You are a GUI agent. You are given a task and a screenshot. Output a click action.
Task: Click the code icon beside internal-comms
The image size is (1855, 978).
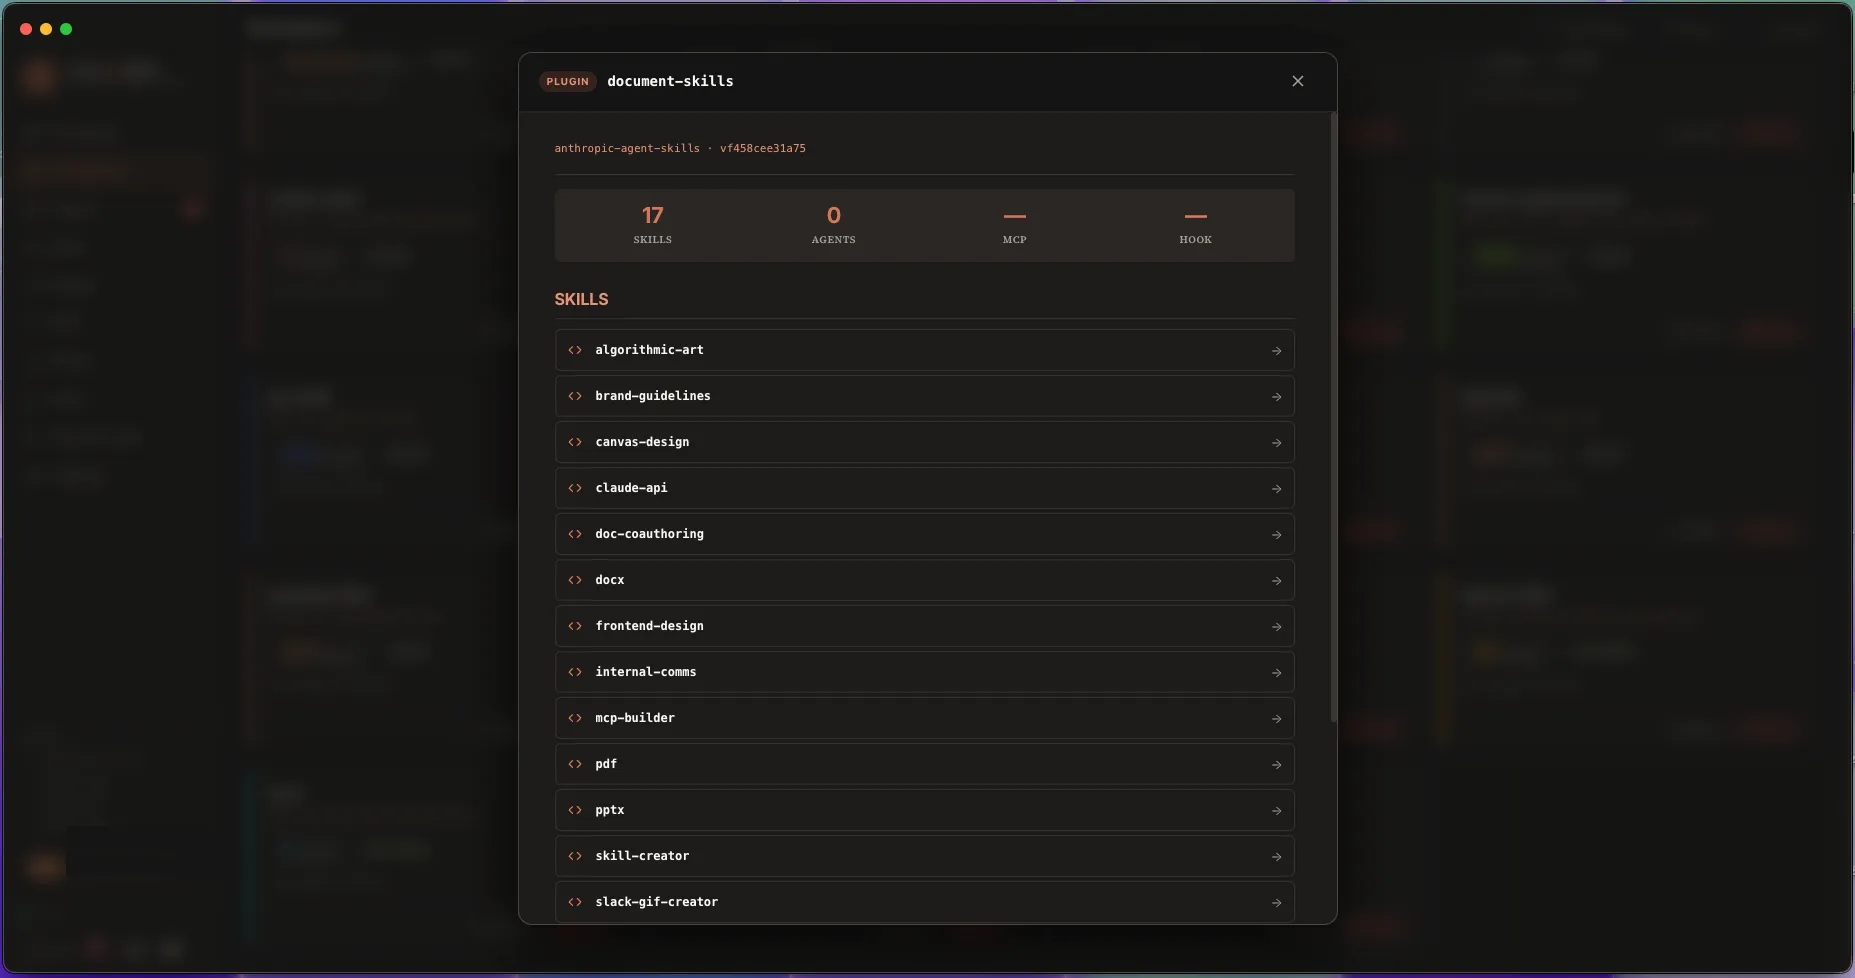tap(575, 672)
